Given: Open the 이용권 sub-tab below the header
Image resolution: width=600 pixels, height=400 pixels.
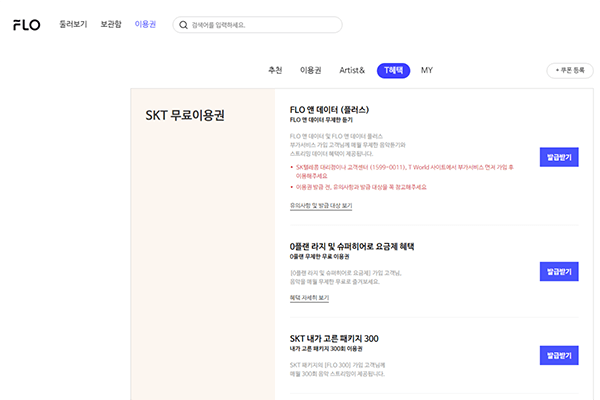Looking at the screenshot, I should (310, 70).
